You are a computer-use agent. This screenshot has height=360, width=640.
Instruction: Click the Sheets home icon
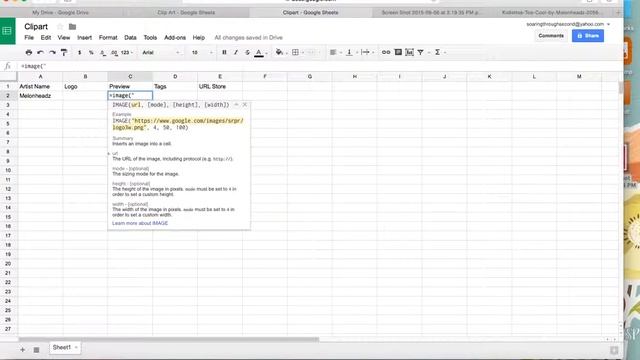(x=7, y=31)
